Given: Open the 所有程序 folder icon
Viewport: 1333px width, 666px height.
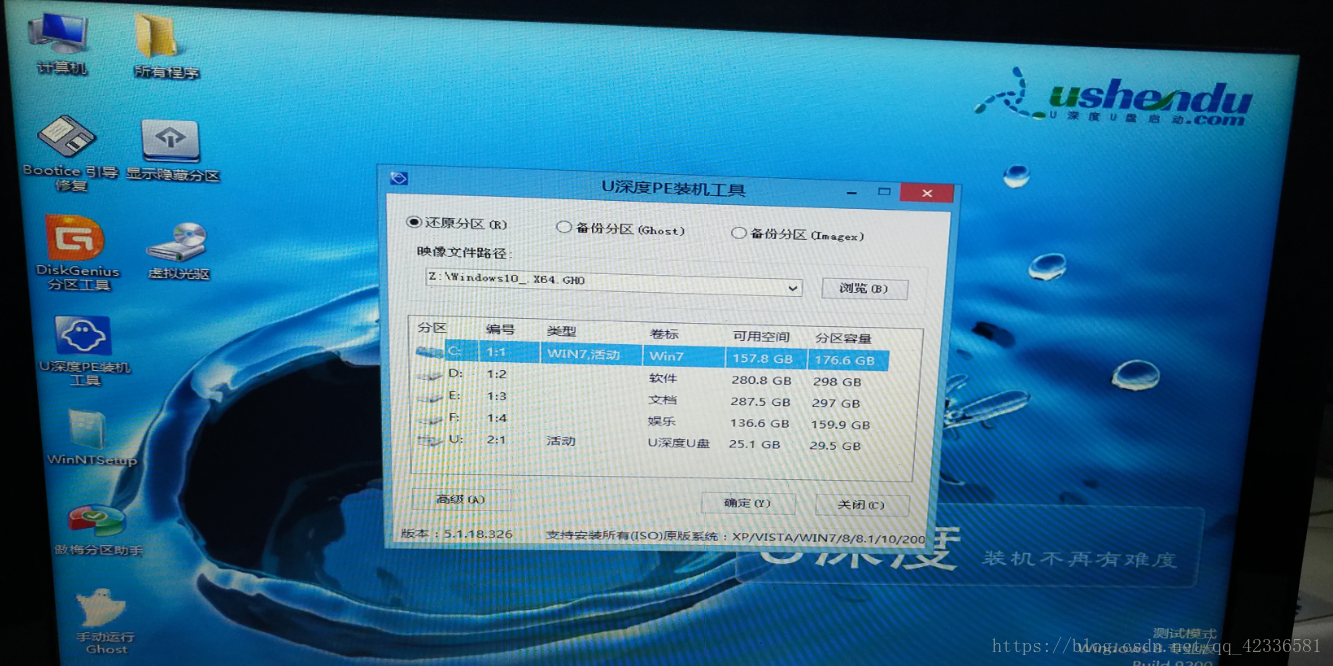Looking at the screenshot, I should [x=165, y=47].
